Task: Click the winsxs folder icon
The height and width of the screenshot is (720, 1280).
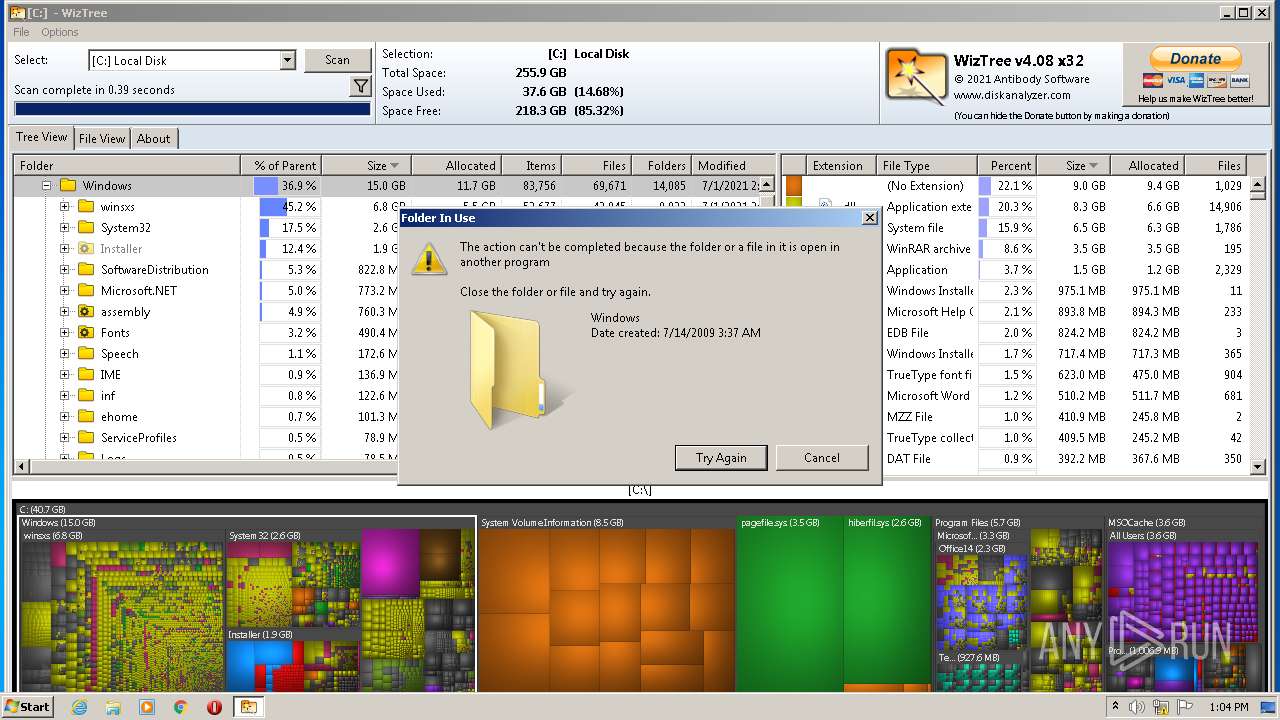Action: click(86, 206)
